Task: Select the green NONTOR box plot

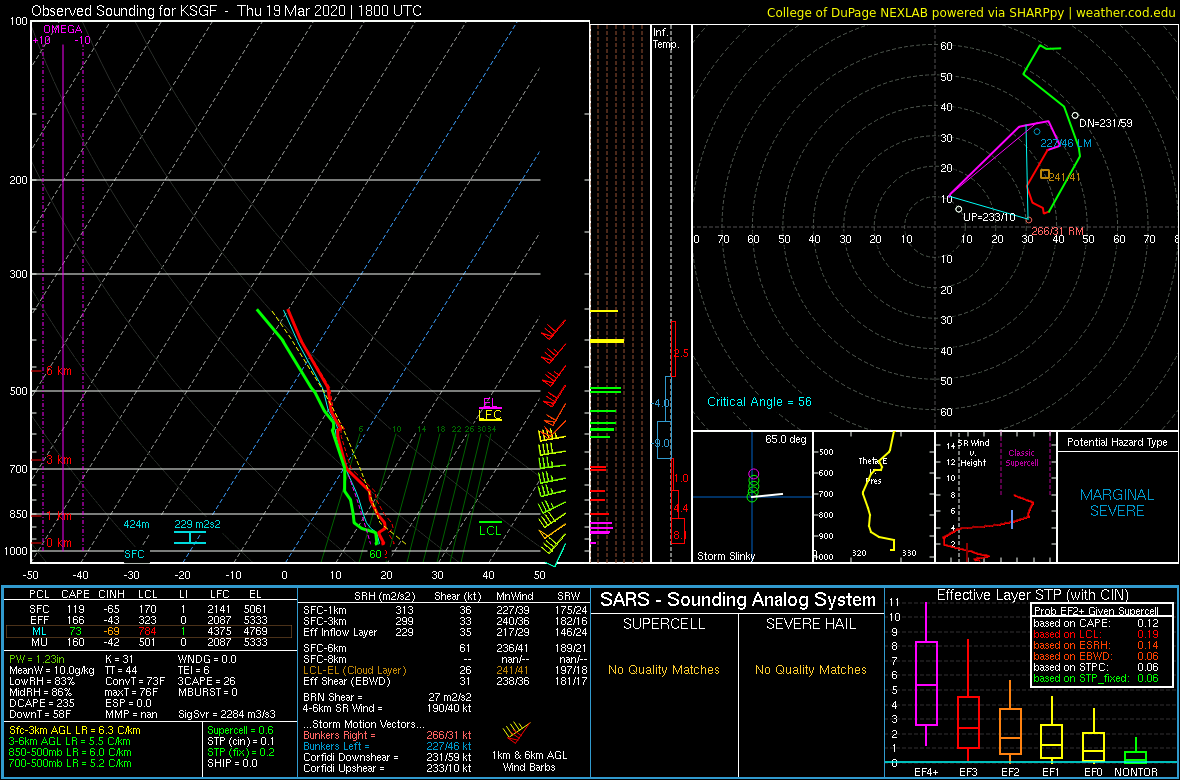Action: coord(1136,751)
